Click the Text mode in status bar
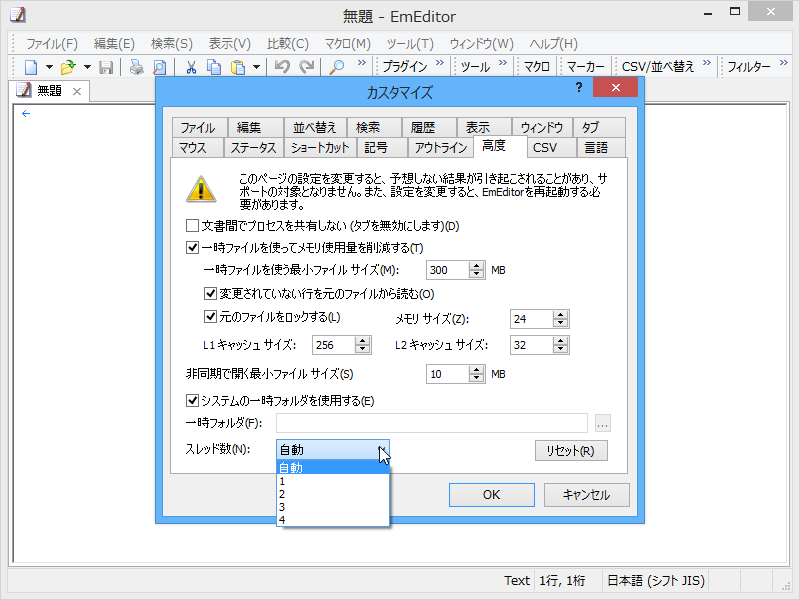This screenshot has width=800, height=600. (517, 581)
